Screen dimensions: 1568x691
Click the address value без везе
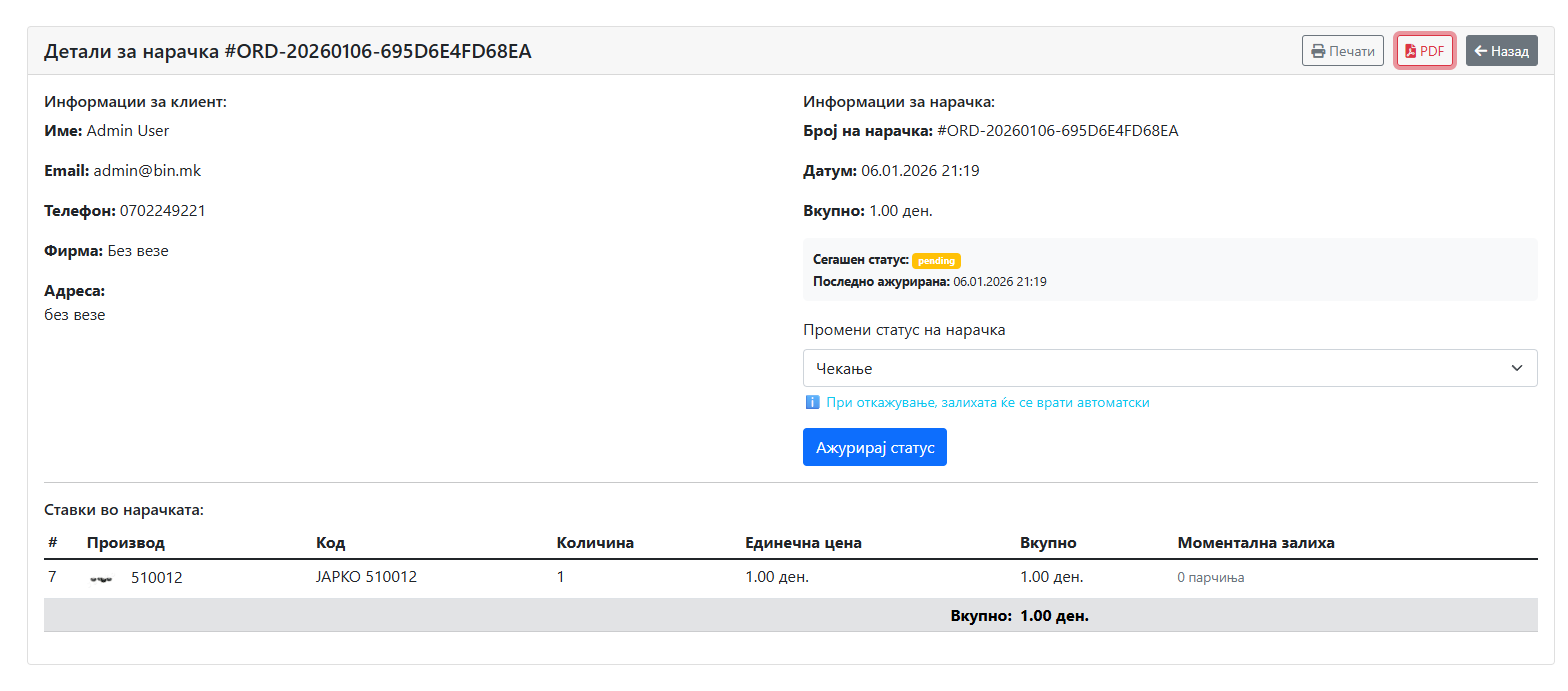point(75,315)
